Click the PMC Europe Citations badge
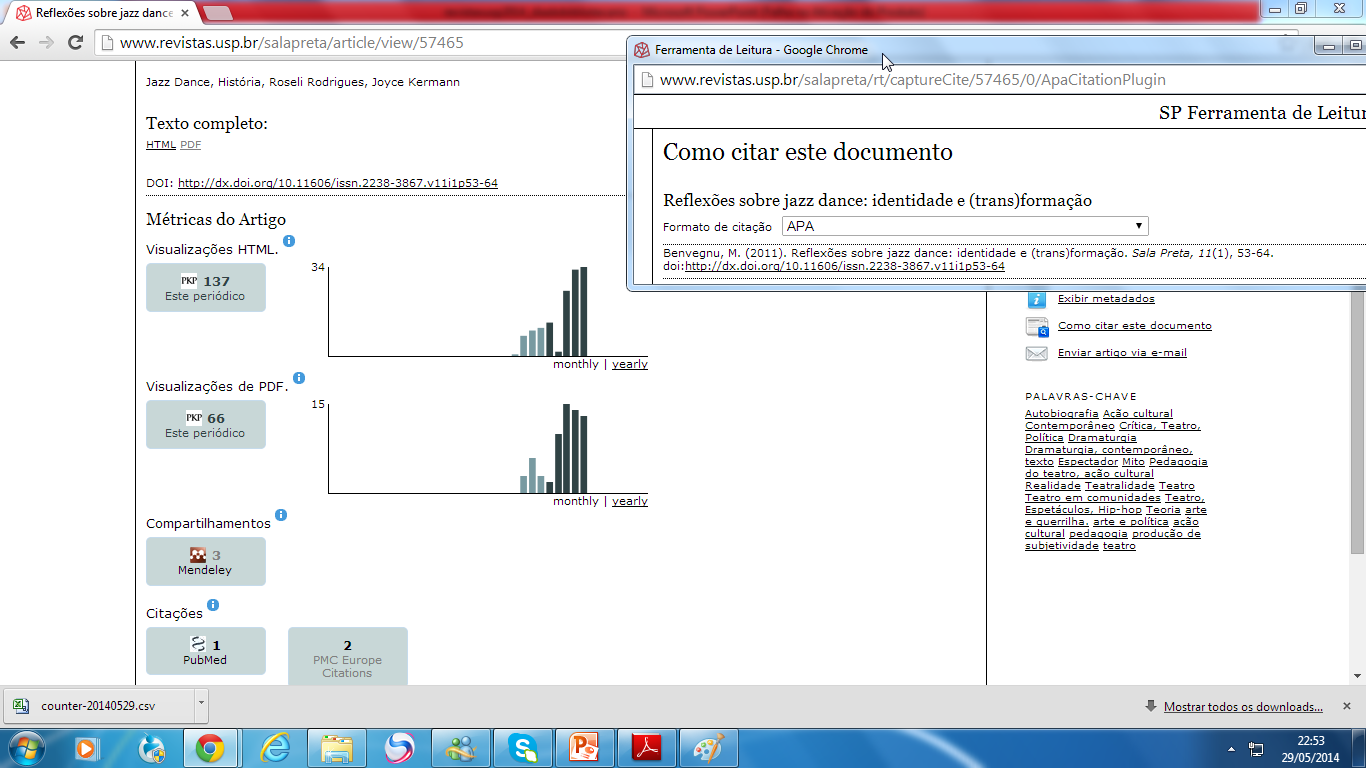This screenshot has height=768, width=1366. tap(348, 657)
